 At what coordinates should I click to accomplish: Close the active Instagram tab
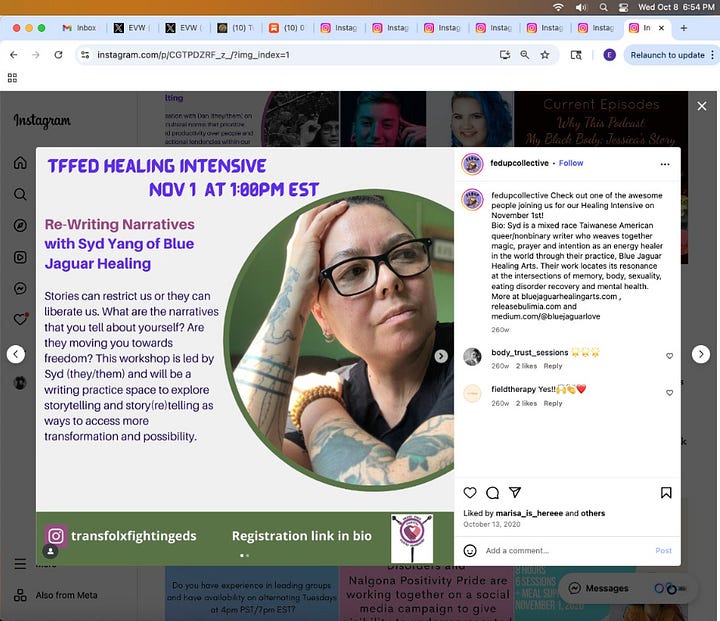[x=661, y=28]
